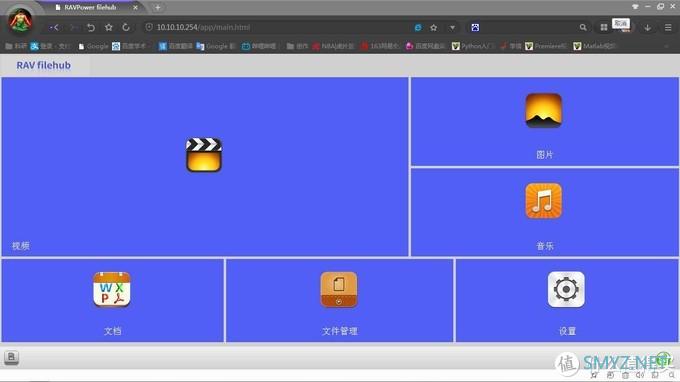Open the file management icon

click(339, 289)
